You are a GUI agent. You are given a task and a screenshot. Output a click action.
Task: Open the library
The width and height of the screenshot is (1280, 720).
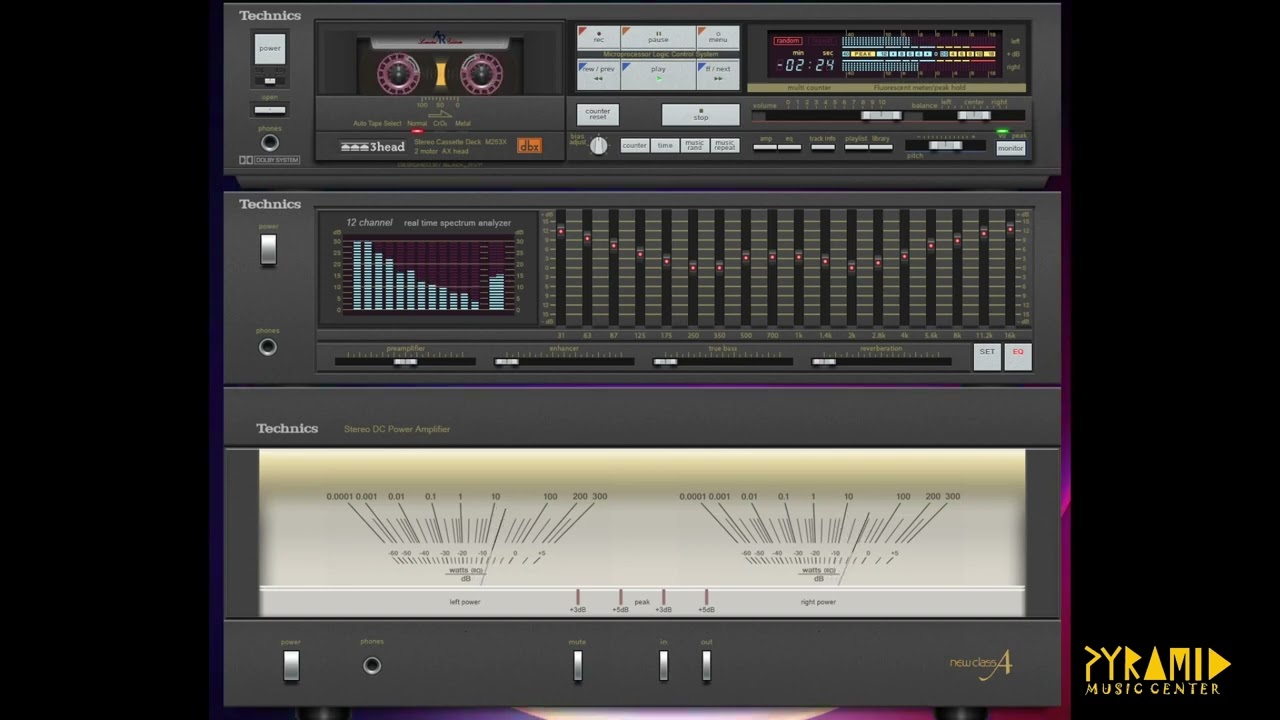[x=880, y=147]
